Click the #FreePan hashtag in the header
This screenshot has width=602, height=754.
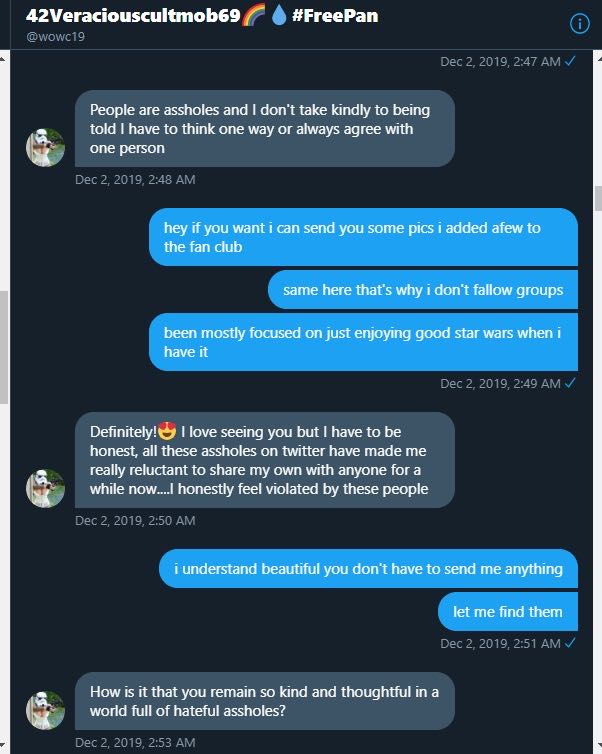pyautogui.click(x=335, y=15)
